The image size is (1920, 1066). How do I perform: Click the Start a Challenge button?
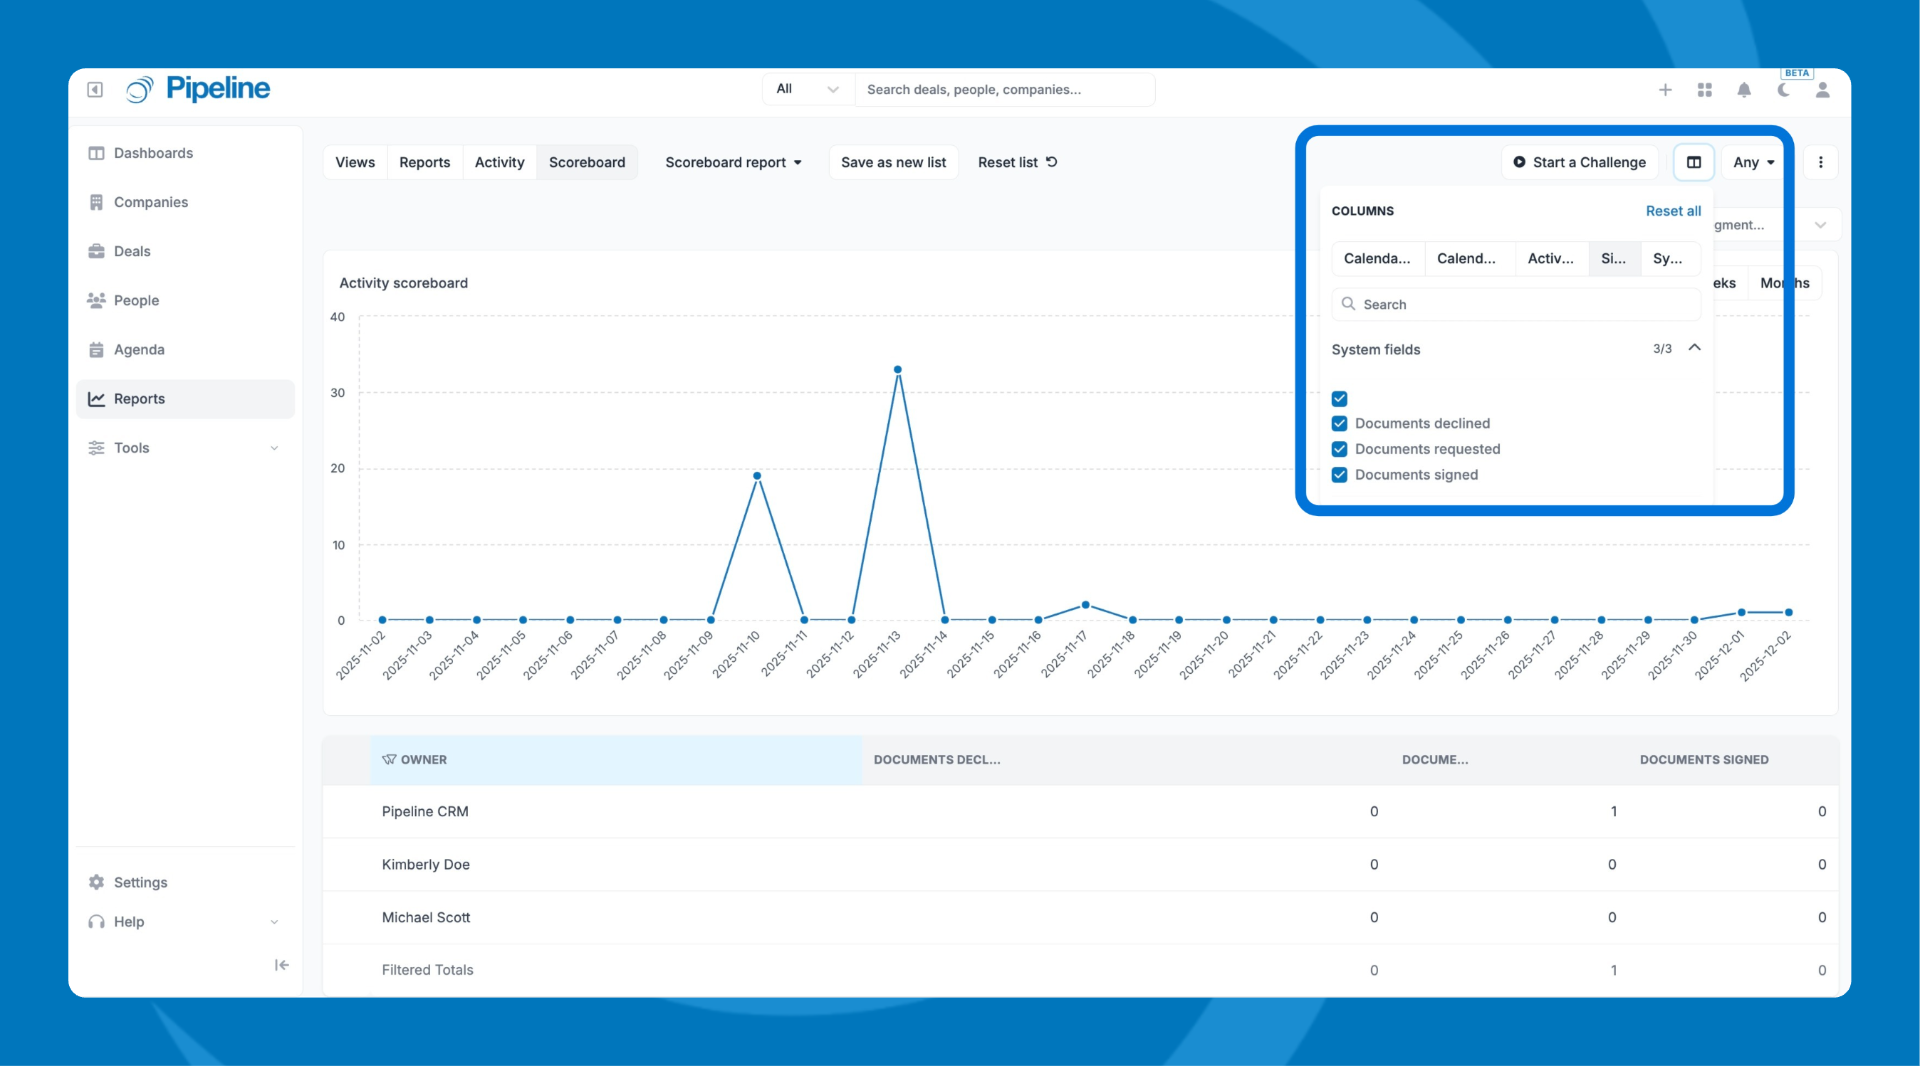click(x=1580, y=162)
